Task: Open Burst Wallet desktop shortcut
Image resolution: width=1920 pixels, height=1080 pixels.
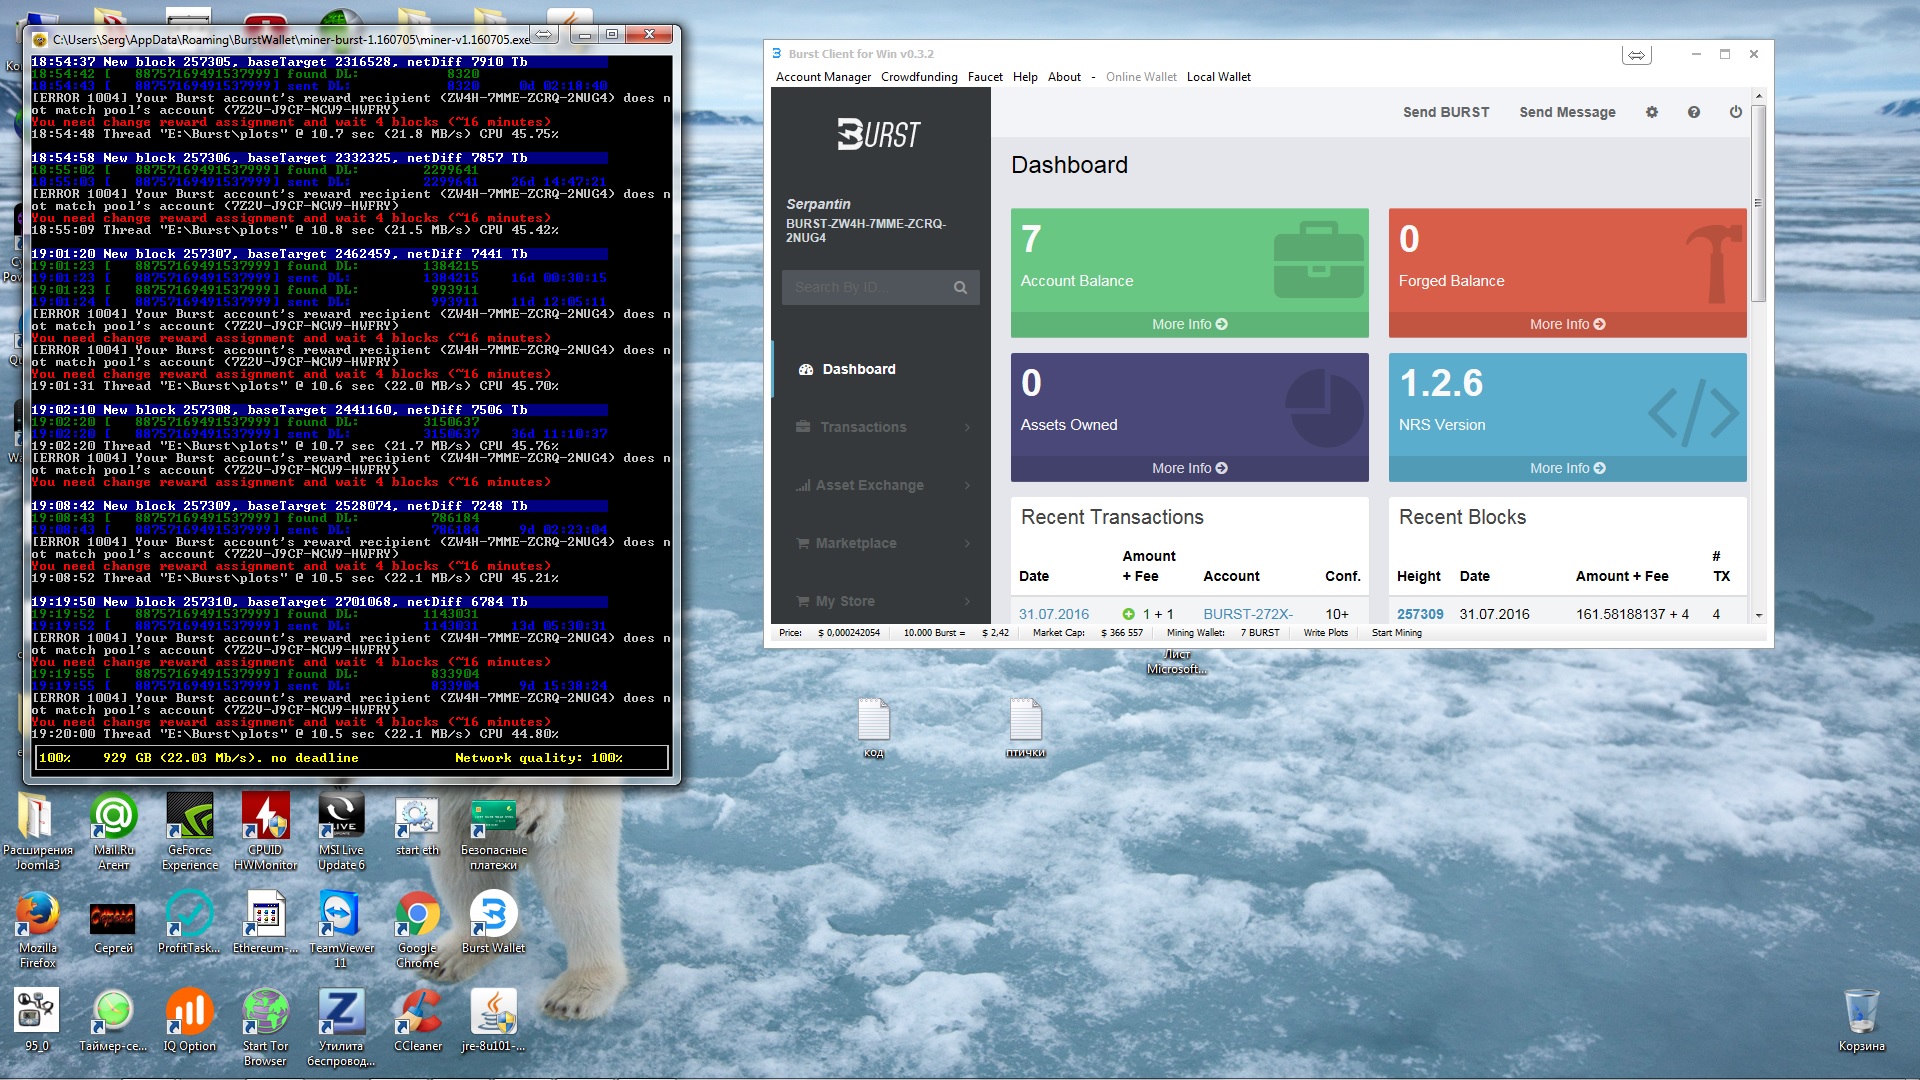Action: [x=493, y=922]
